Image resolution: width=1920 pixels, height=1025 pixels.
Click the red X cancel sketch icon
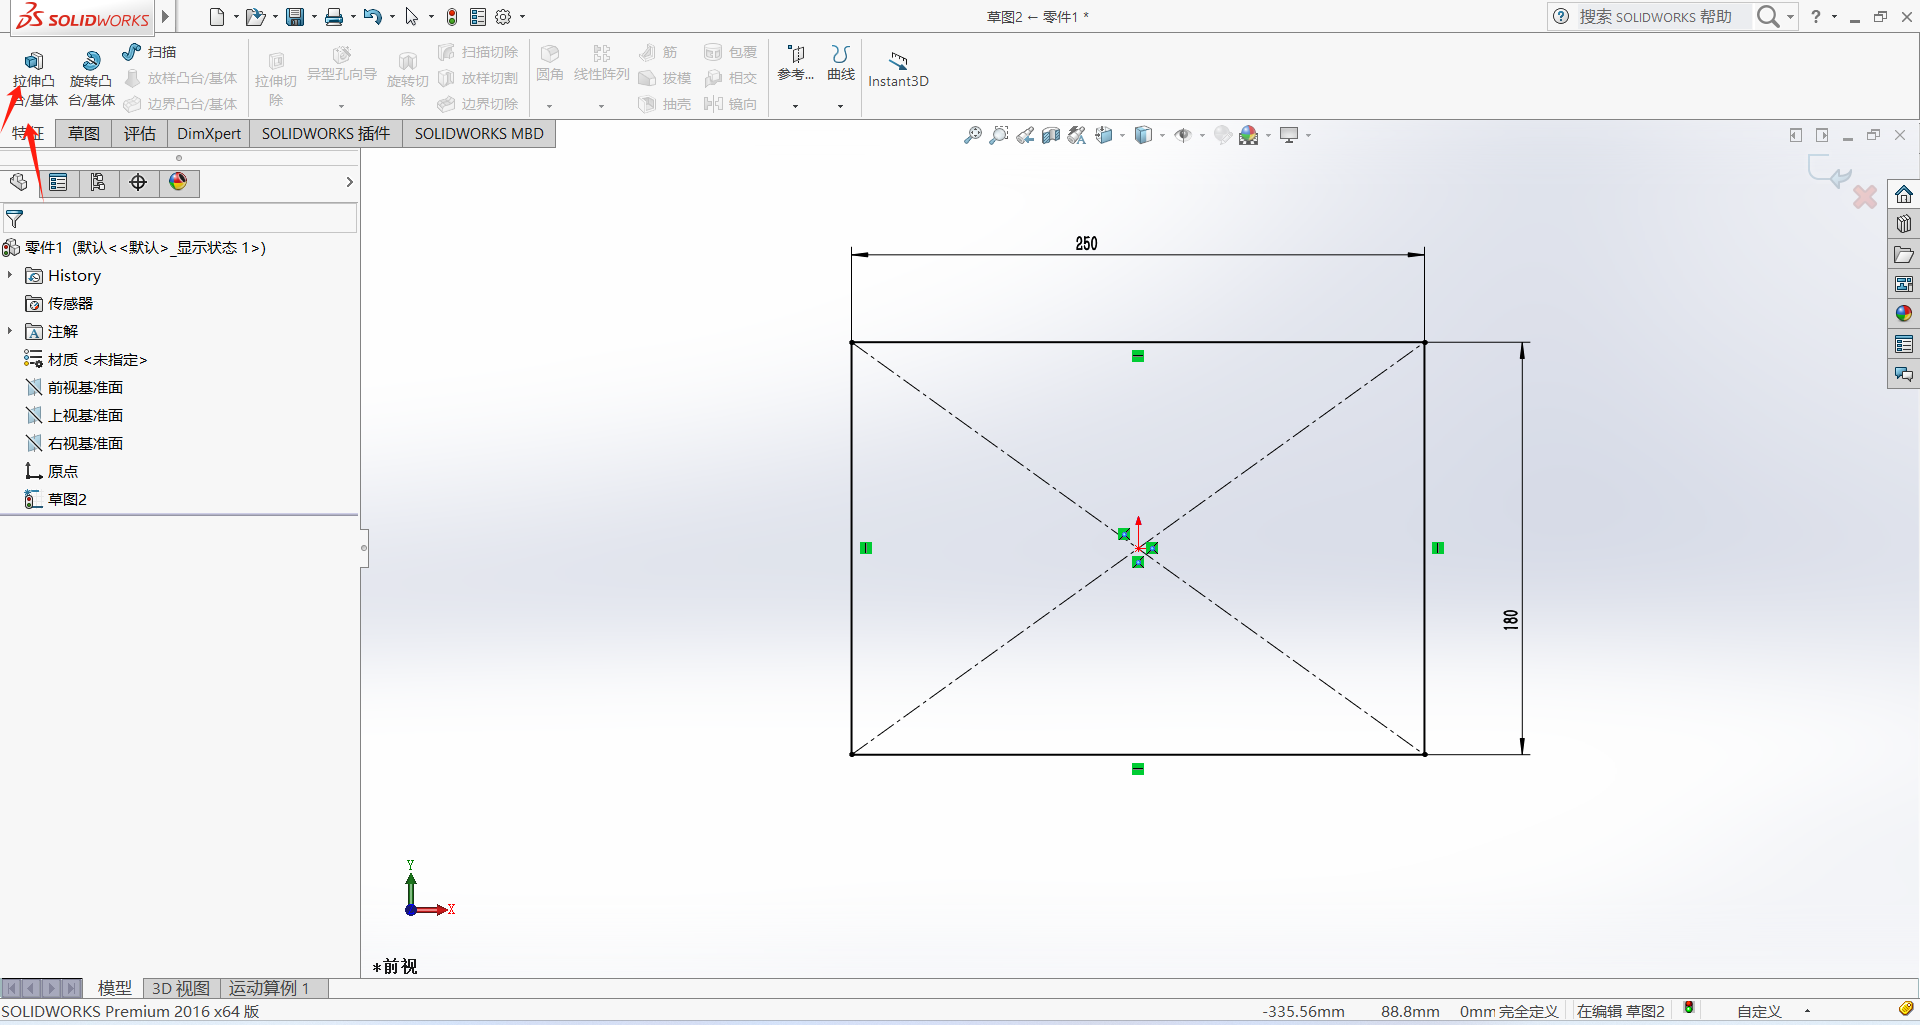point(1865,197)
